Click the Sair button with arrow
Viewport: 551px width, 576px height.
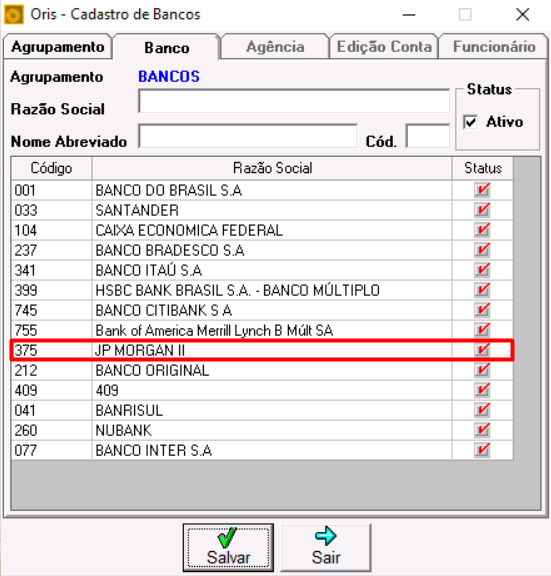(326, 547)
